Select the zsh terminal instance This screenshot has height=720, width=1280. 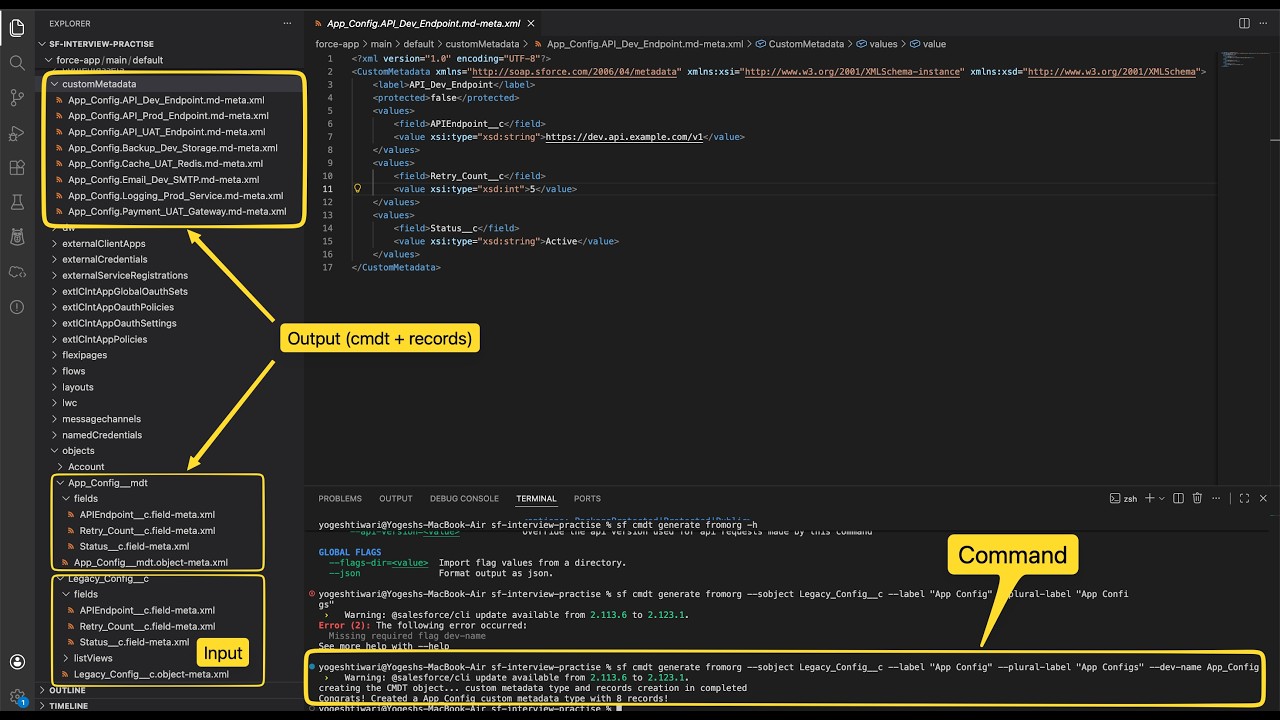tap(1124, 498)
